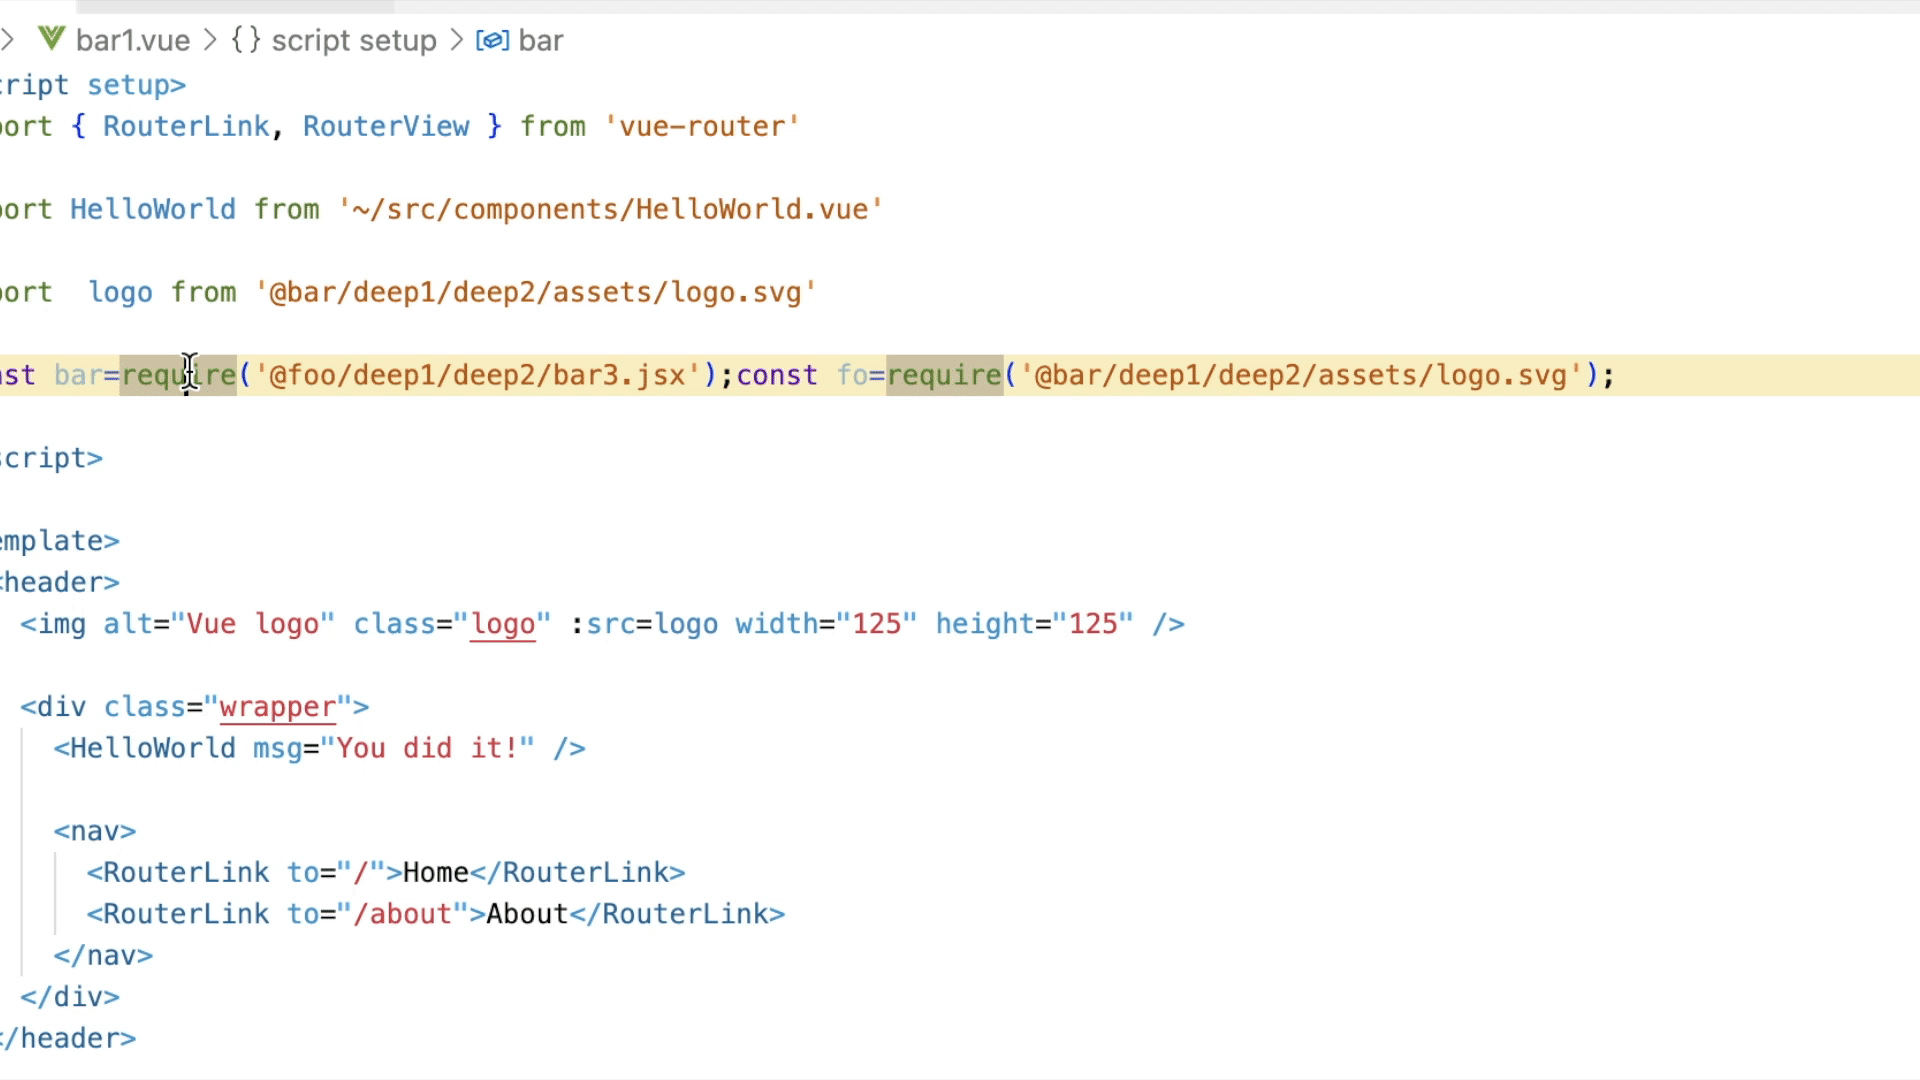Select the bar symbol breadcrumb
Viewport: 1920px width, 1080px height.
pyautogui.click(x=541, y=40)
